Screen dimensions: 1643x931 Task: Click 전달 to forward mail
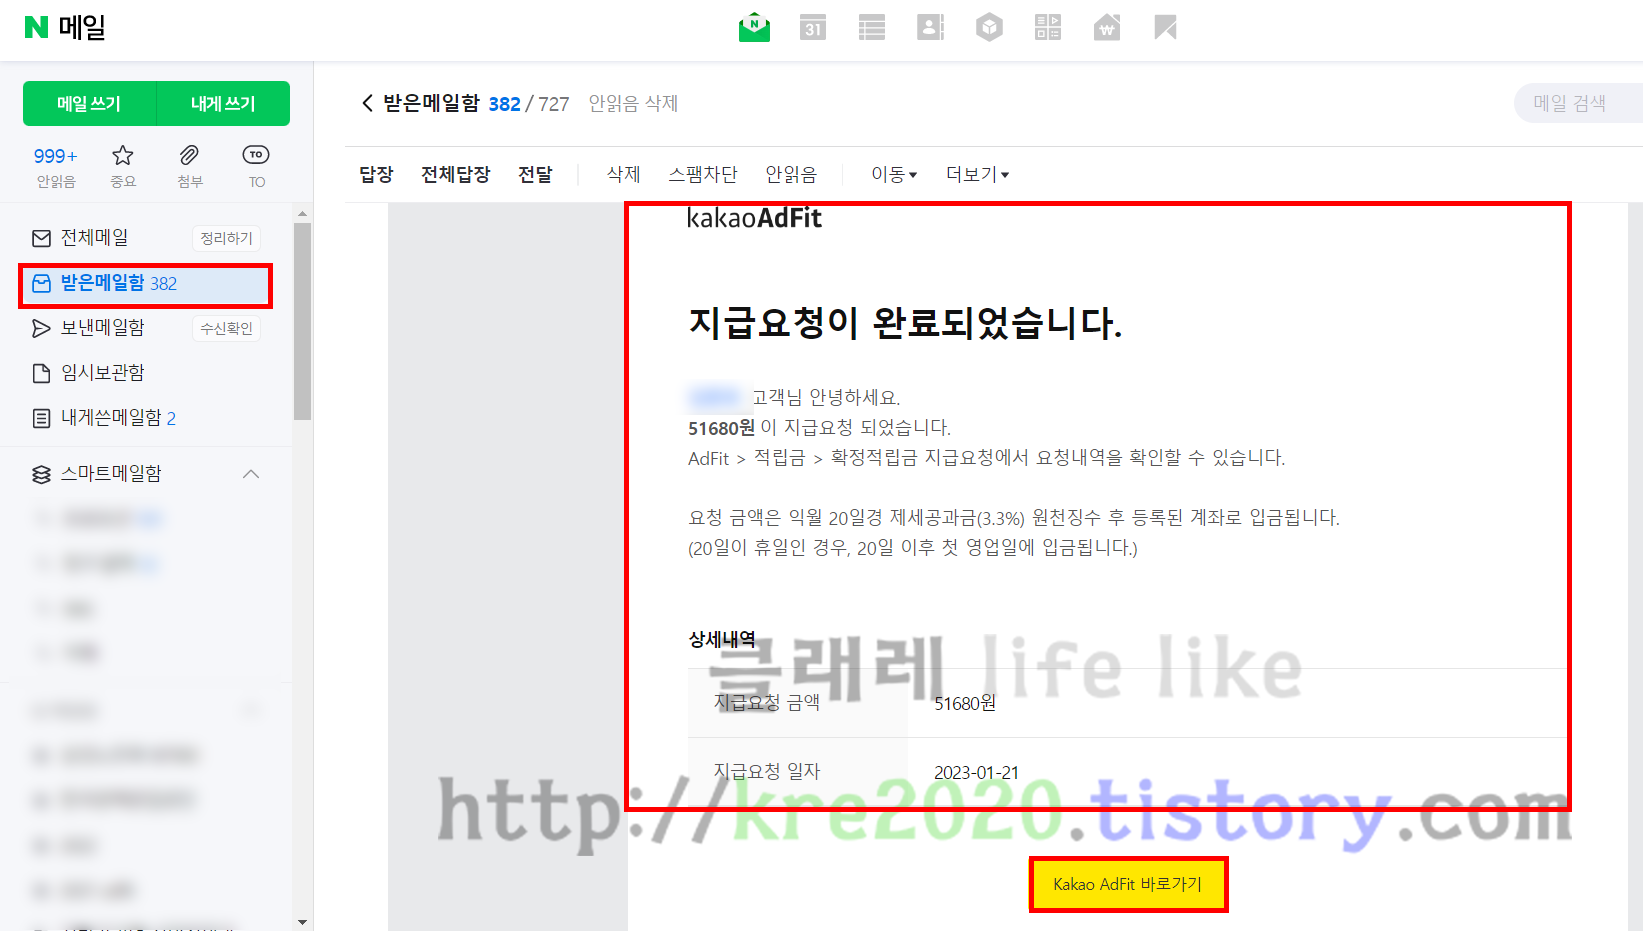(x=535, y=174)
